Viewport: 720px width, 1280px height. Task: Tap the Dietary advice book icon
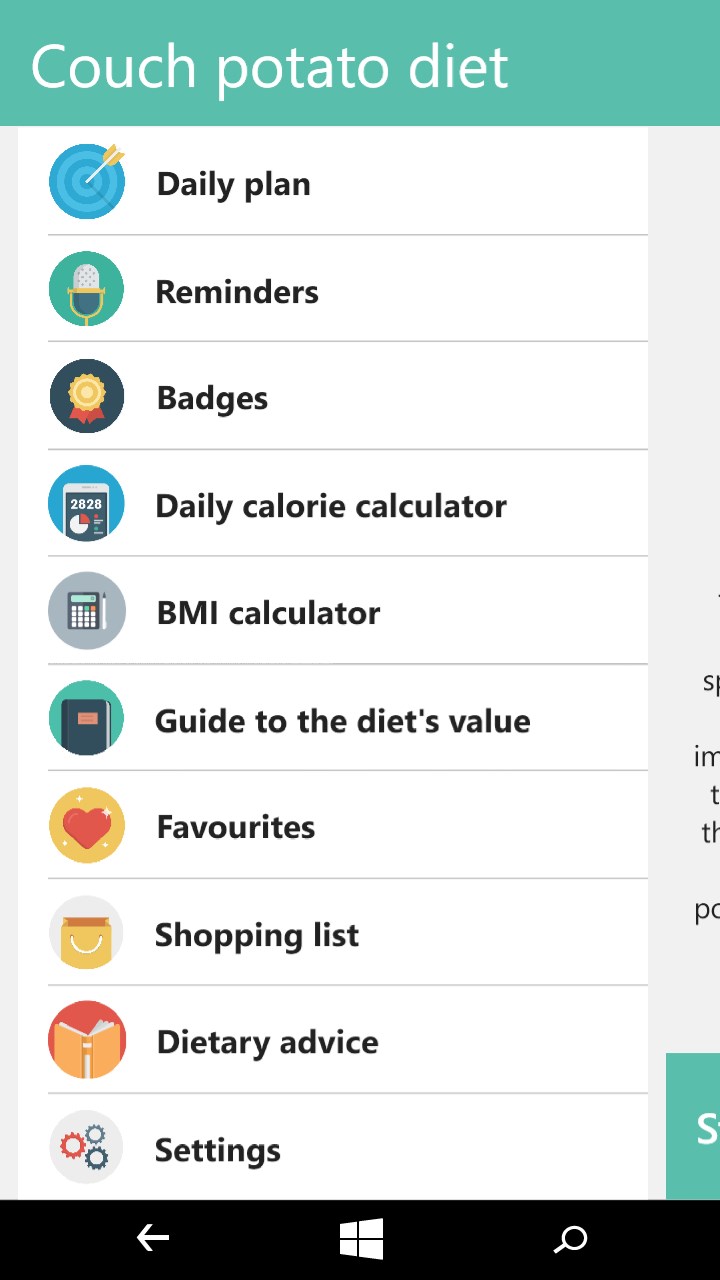point(87,1040)
